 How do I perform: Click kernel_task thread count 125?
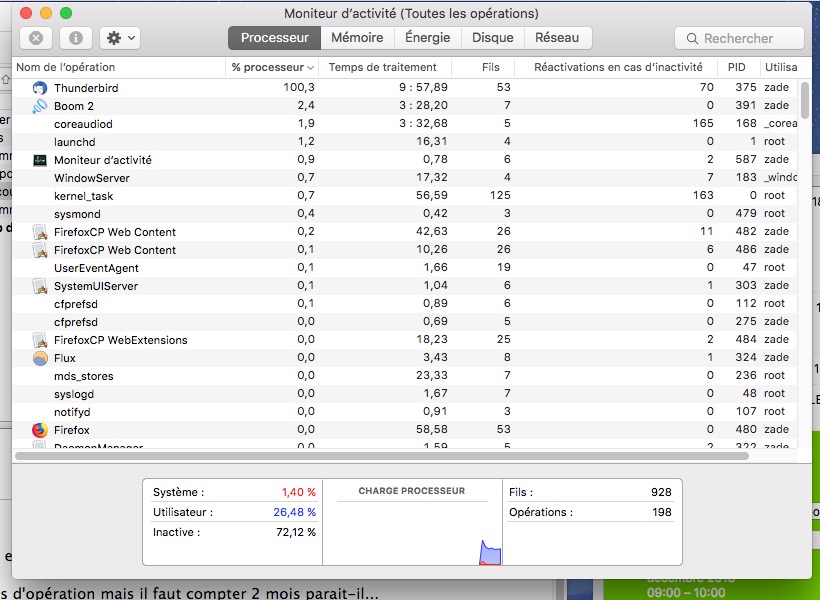[500, 195]
